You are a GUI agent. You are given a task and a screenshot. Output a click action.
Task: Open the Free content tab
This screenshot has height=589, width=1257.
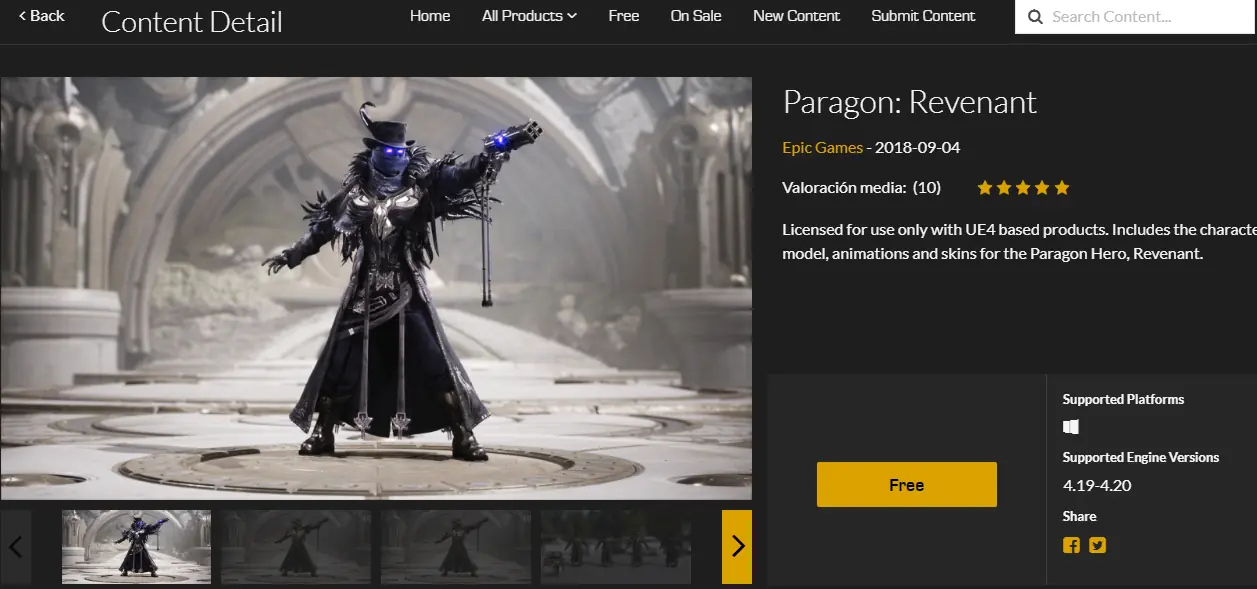coord(624,16)
